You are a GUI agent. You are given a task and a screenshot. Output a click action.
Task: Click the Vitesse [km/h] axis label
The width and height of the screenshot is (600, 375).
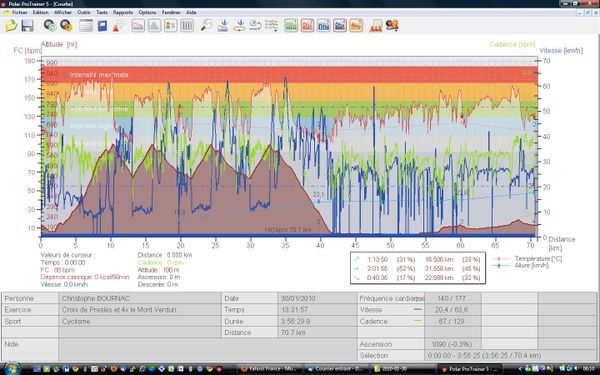561,51
